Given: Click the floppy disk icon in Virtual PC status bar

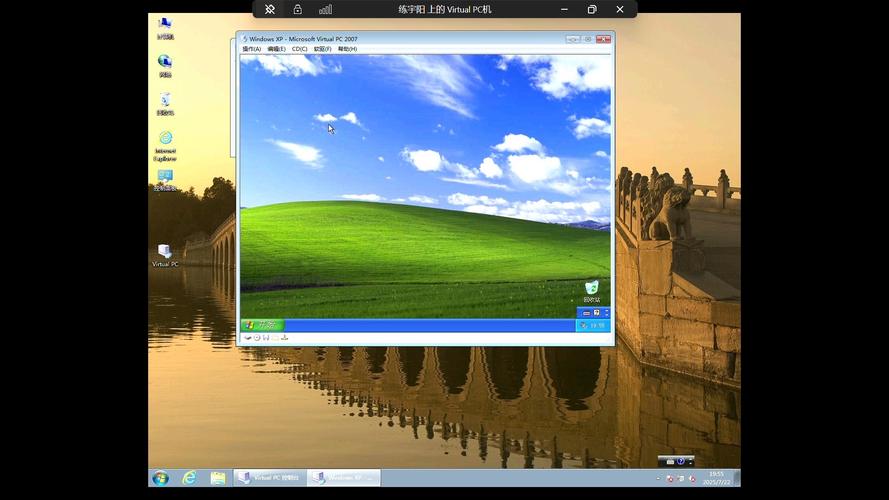Looking at the screenshot, I should (x=266, y=338).
